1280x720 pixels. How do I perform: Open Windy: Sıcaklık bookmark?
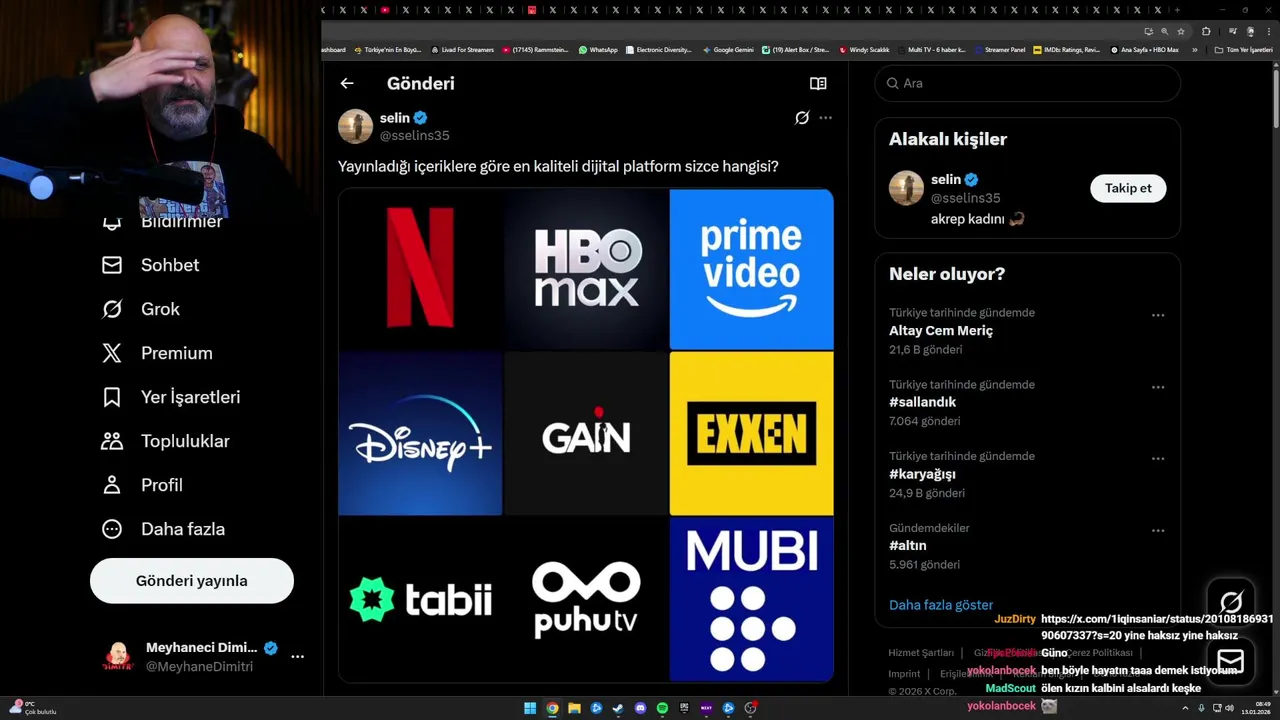click(x=864, y=49)
